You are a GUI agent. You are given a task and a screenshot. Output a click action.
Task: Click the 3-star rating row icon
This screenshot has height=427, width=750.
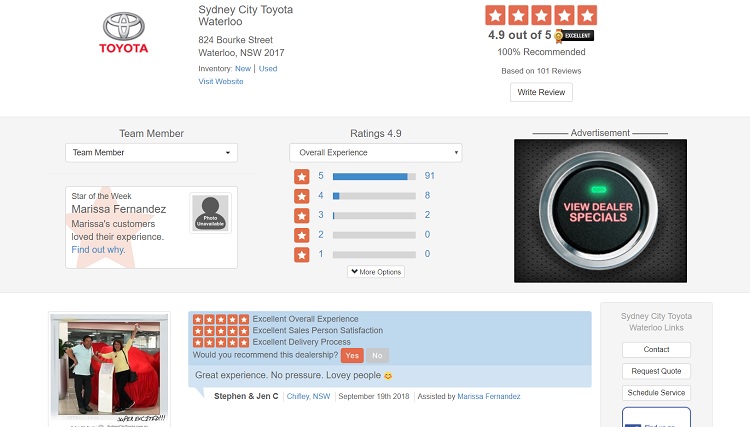(x=301, y=215)
